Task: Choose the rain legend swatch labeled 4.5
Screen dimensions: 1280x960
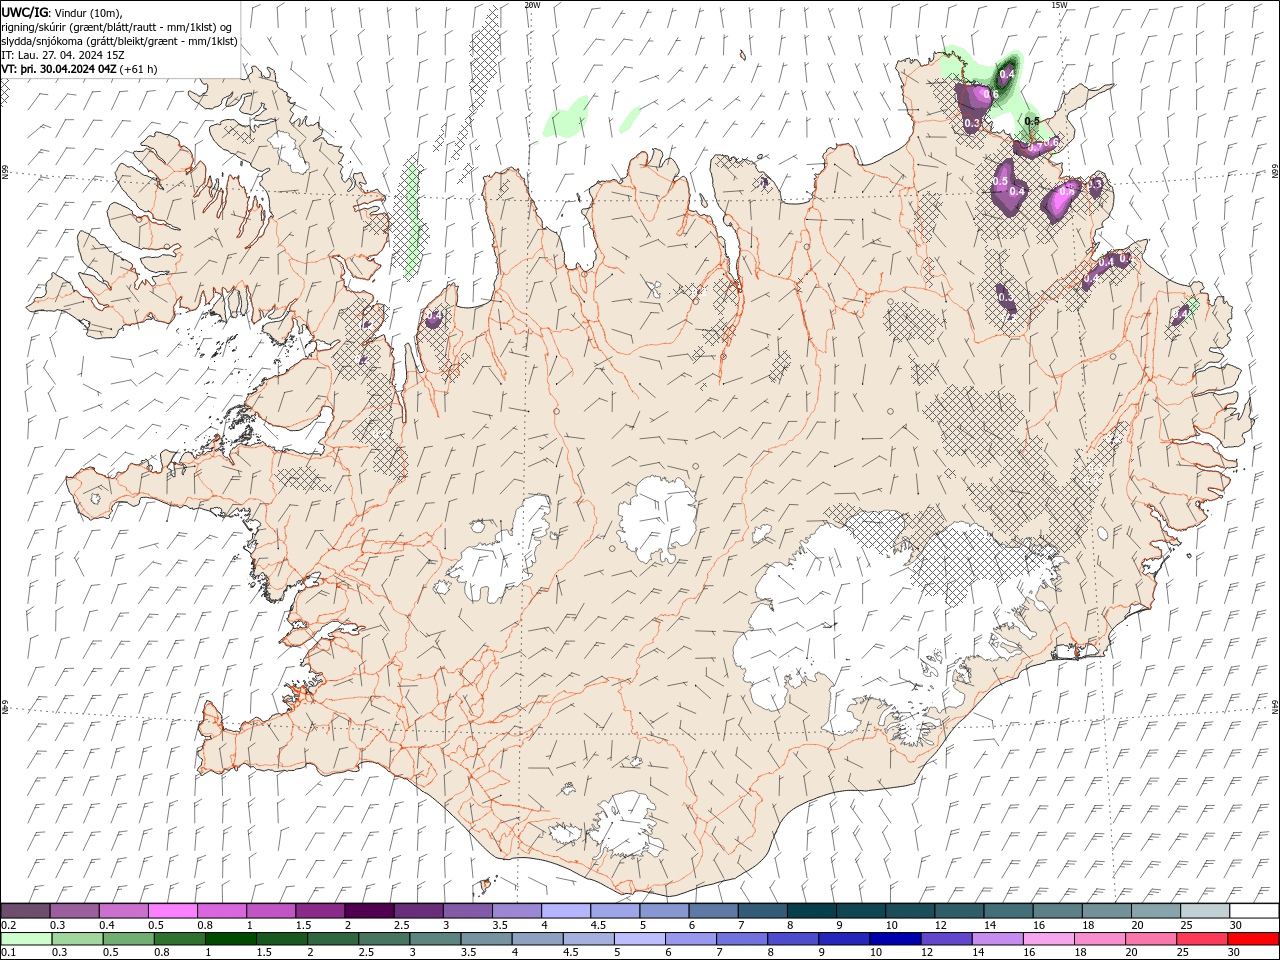Action: click(x=587, y=939)
